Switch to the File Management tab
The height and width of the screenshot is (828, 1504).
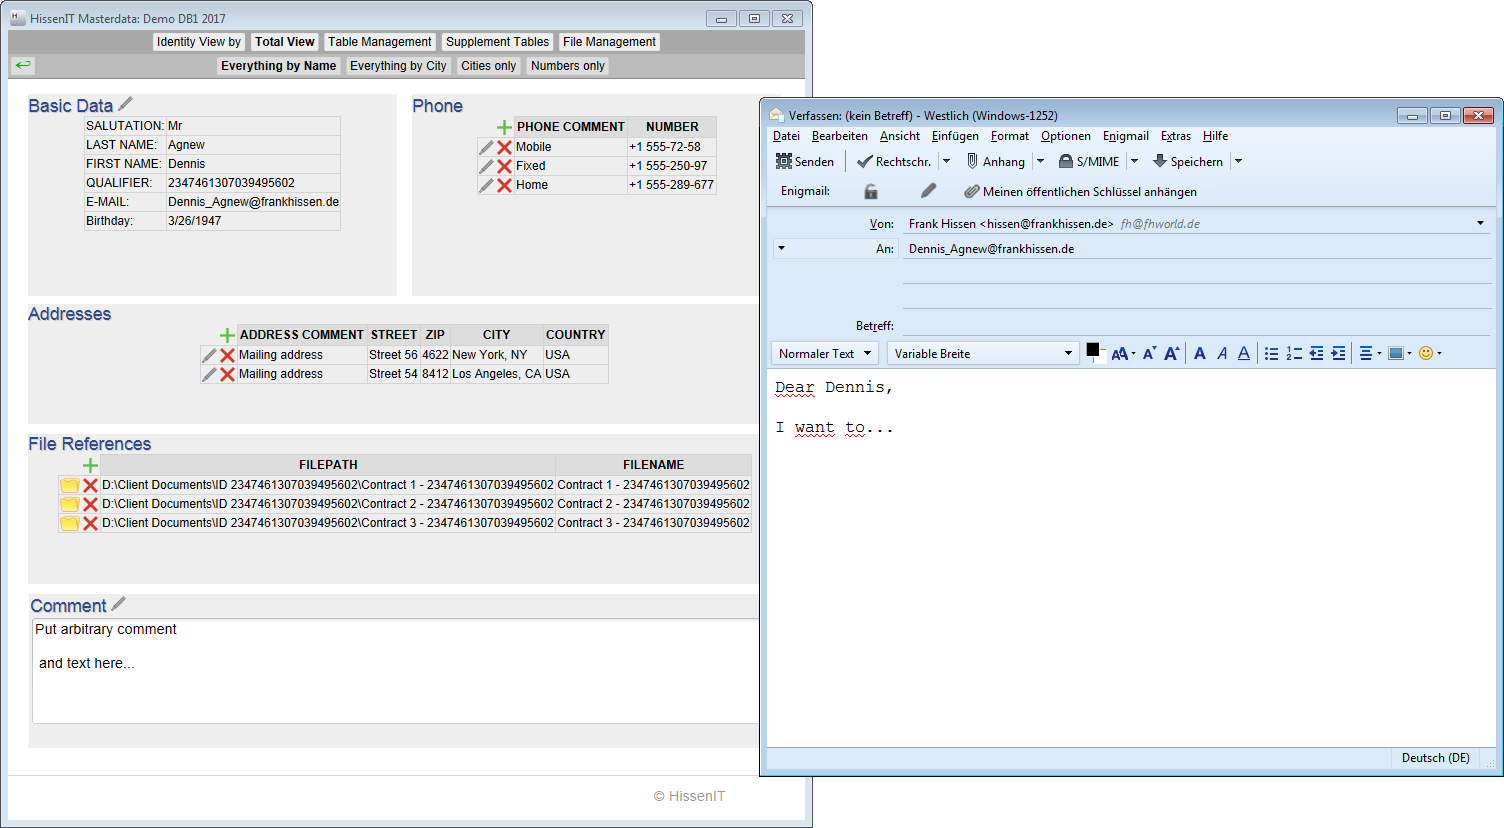609,42
